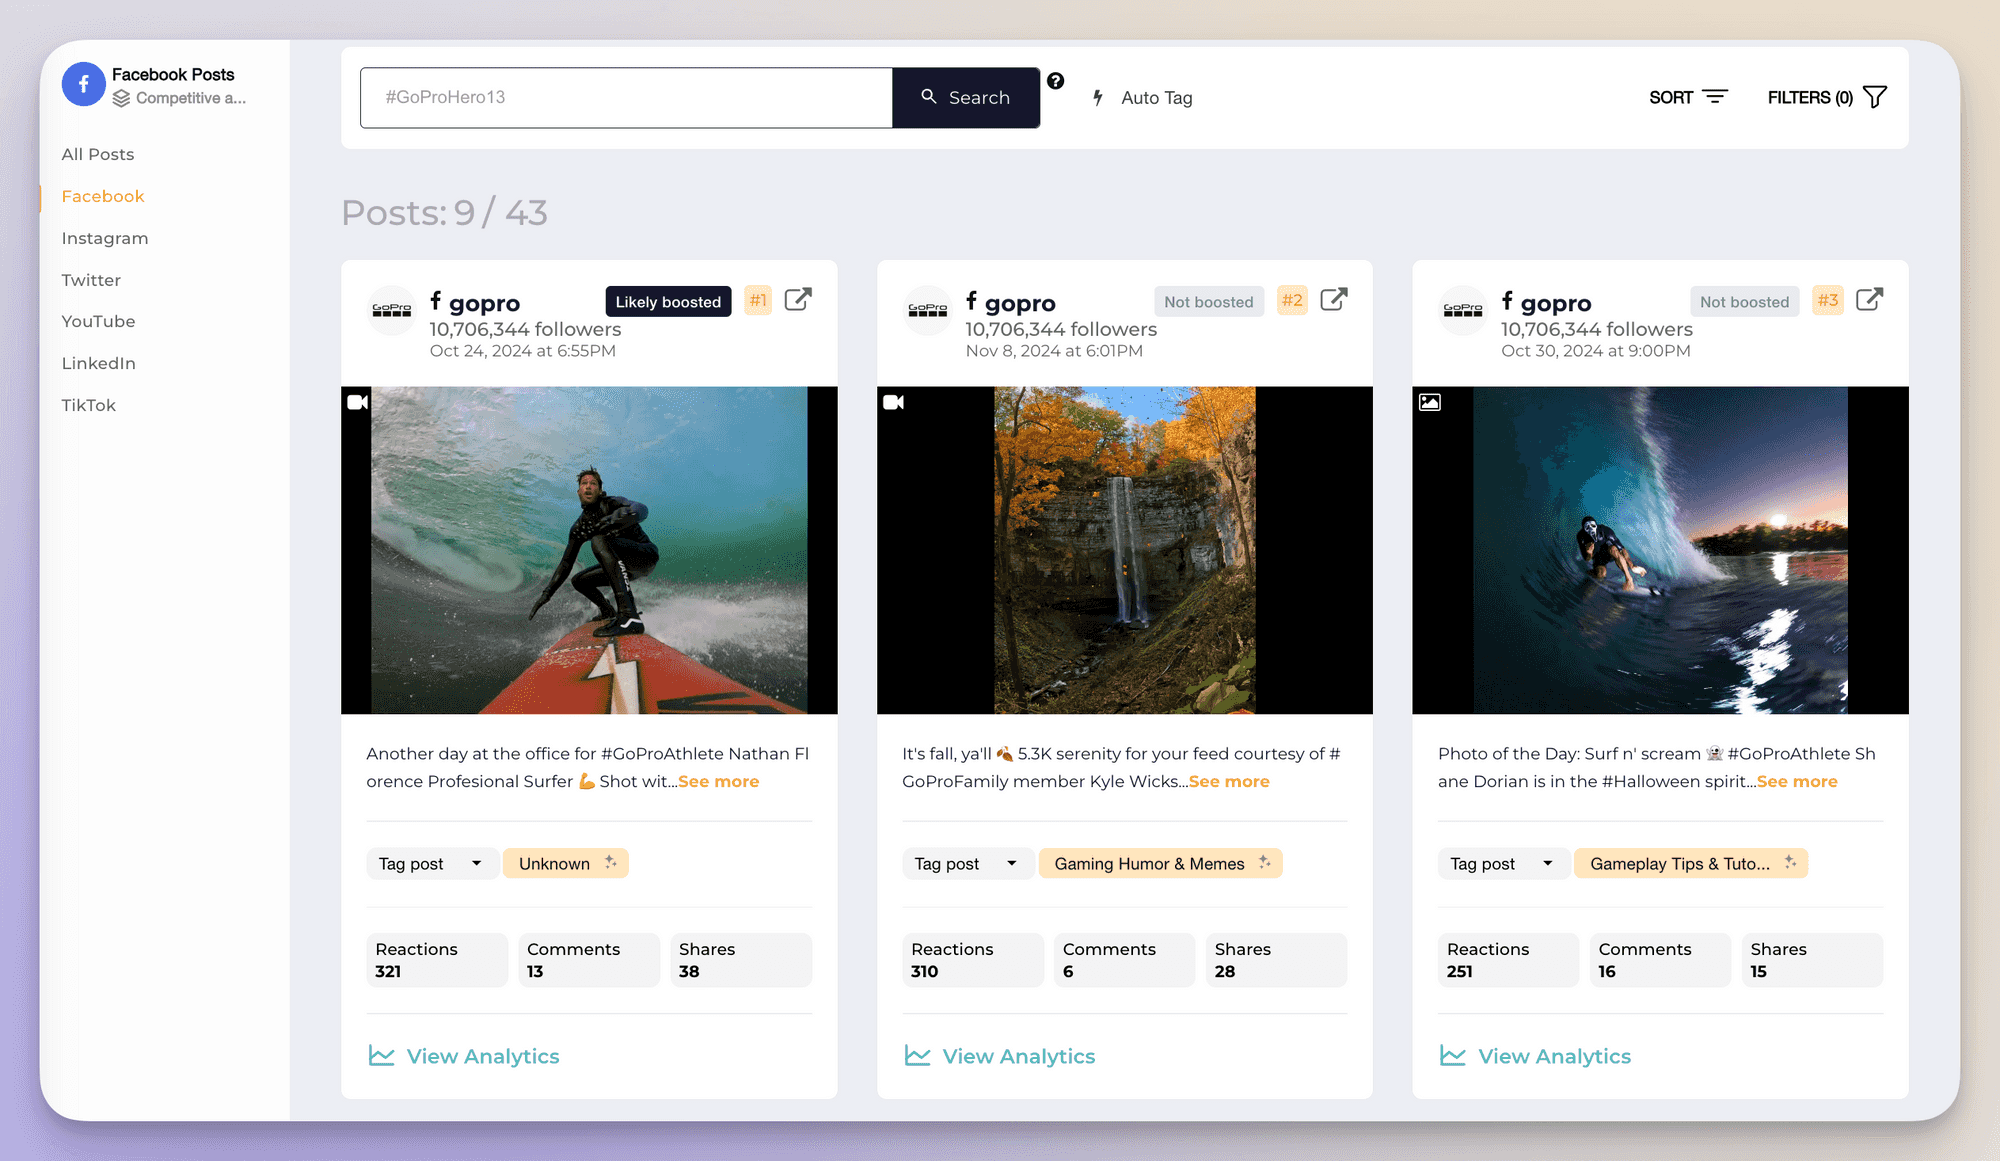2000x1161 pixels.
Task: Click the sparkle icon on Gaming Humor & Memes tag
Action: click(1265, 862)
